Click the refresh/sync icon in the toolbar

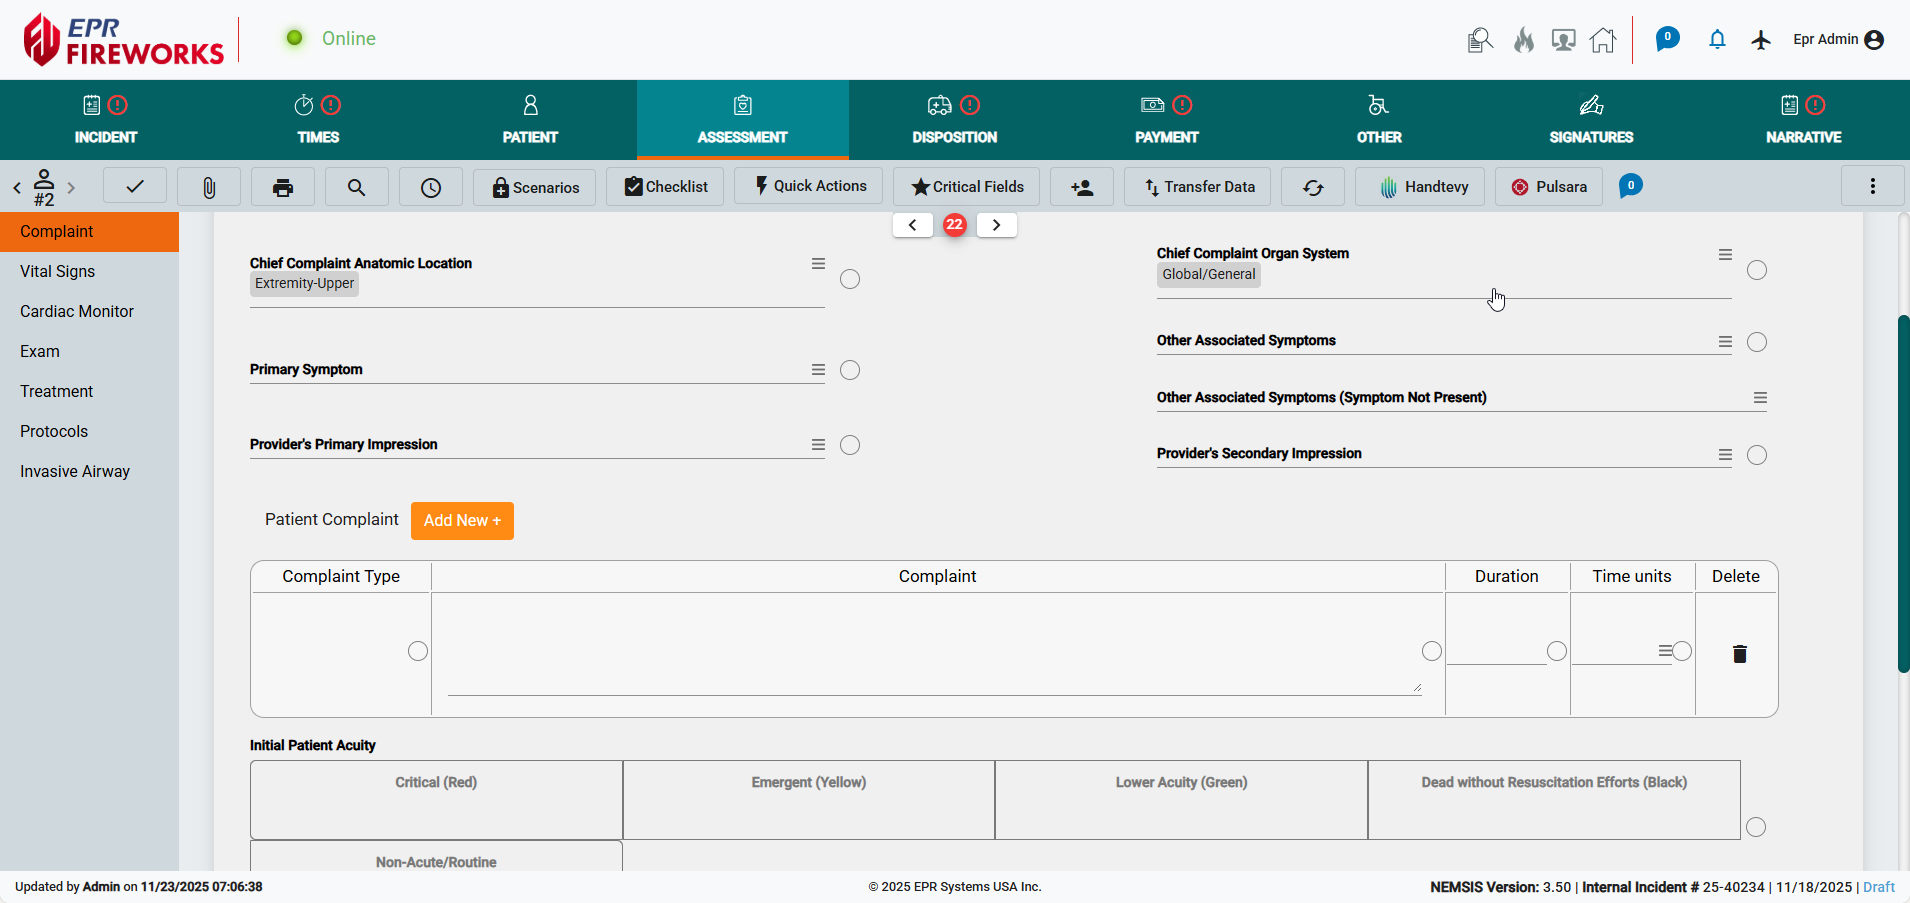(x=1312, y=186)
